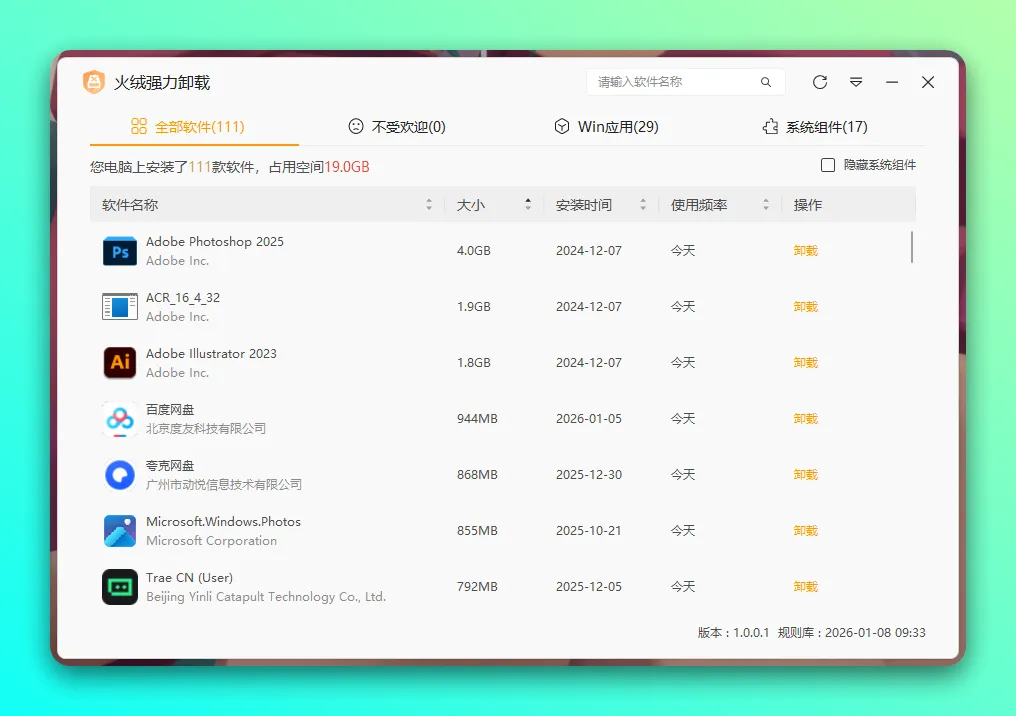
Task: Click the Microsoft.Windows.Photos app icon
Action: tap(119, 530)
